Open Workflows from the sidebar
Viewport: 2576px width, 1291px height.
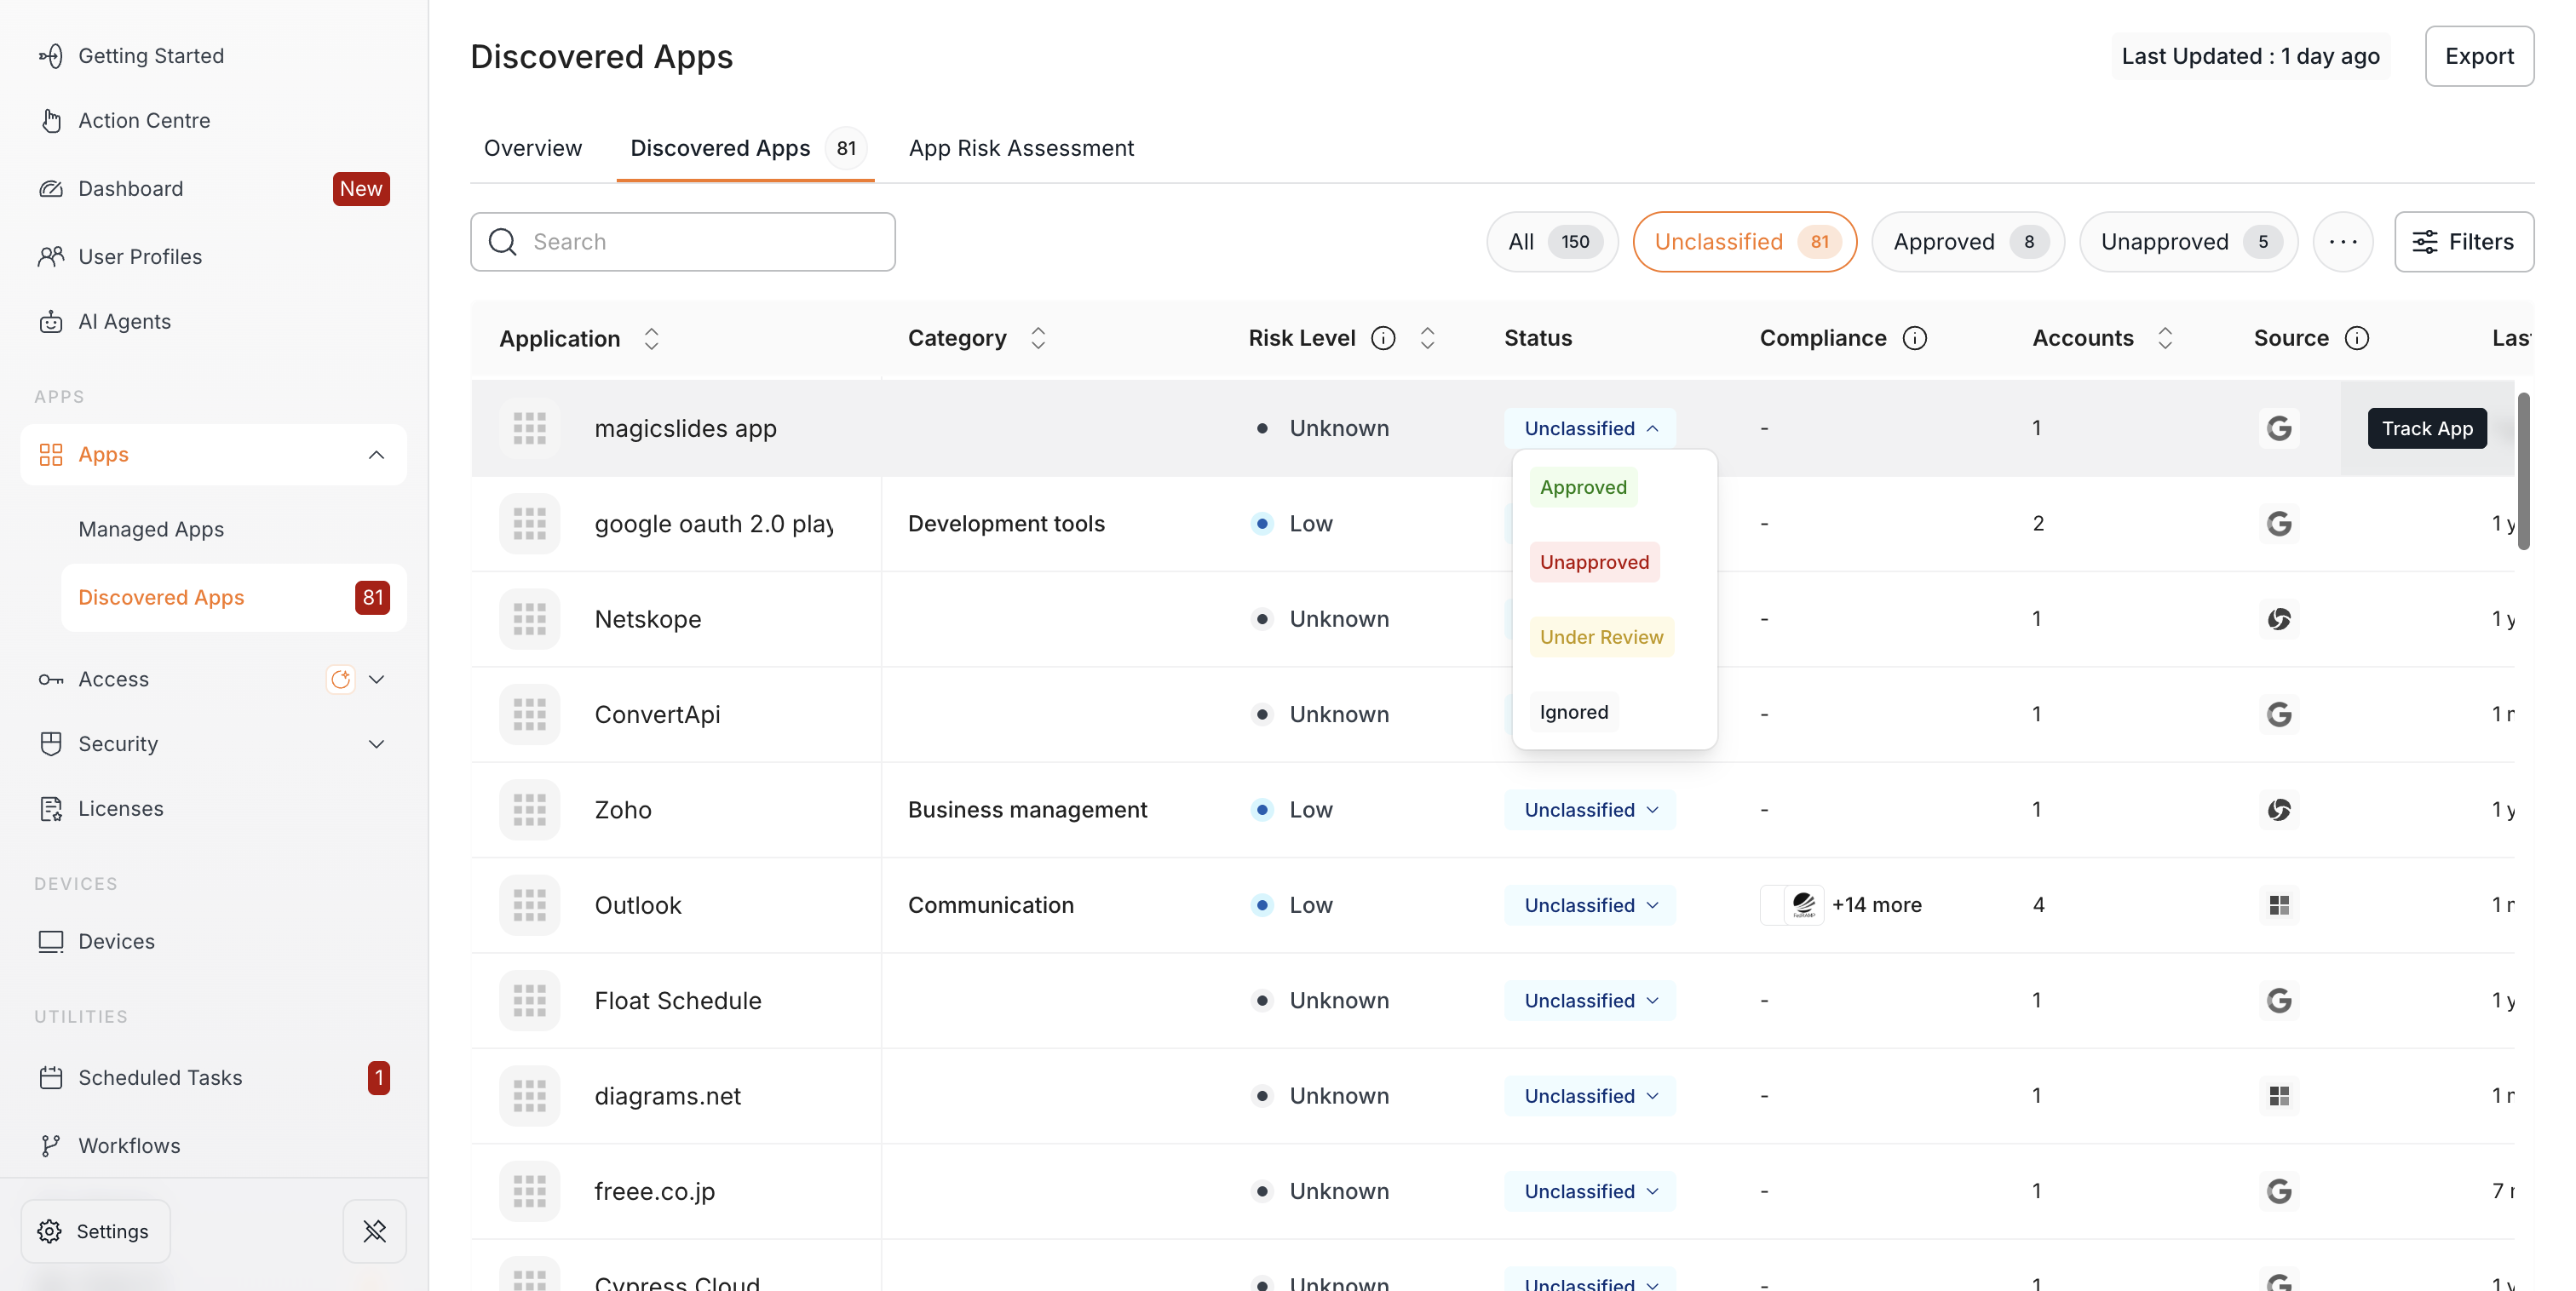pos(110,1146)
